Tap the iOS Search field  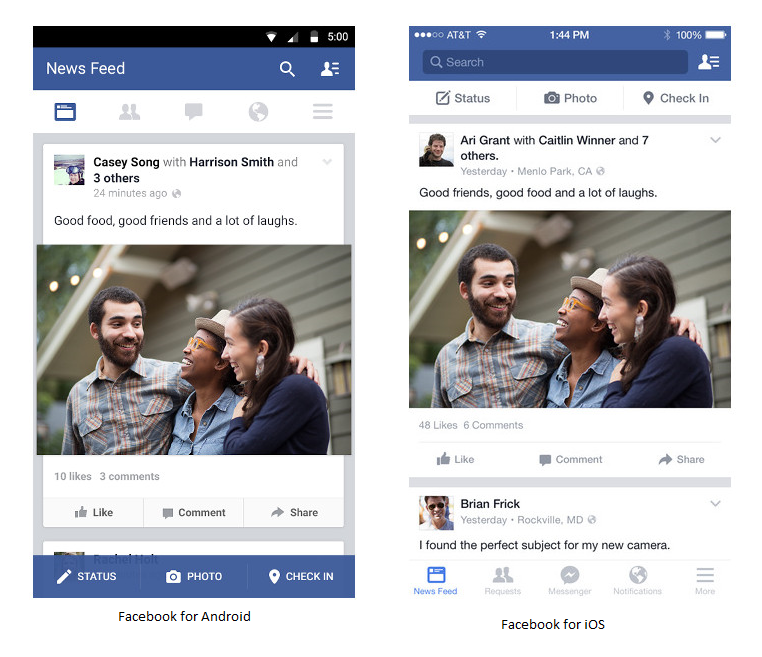point(555,62)
